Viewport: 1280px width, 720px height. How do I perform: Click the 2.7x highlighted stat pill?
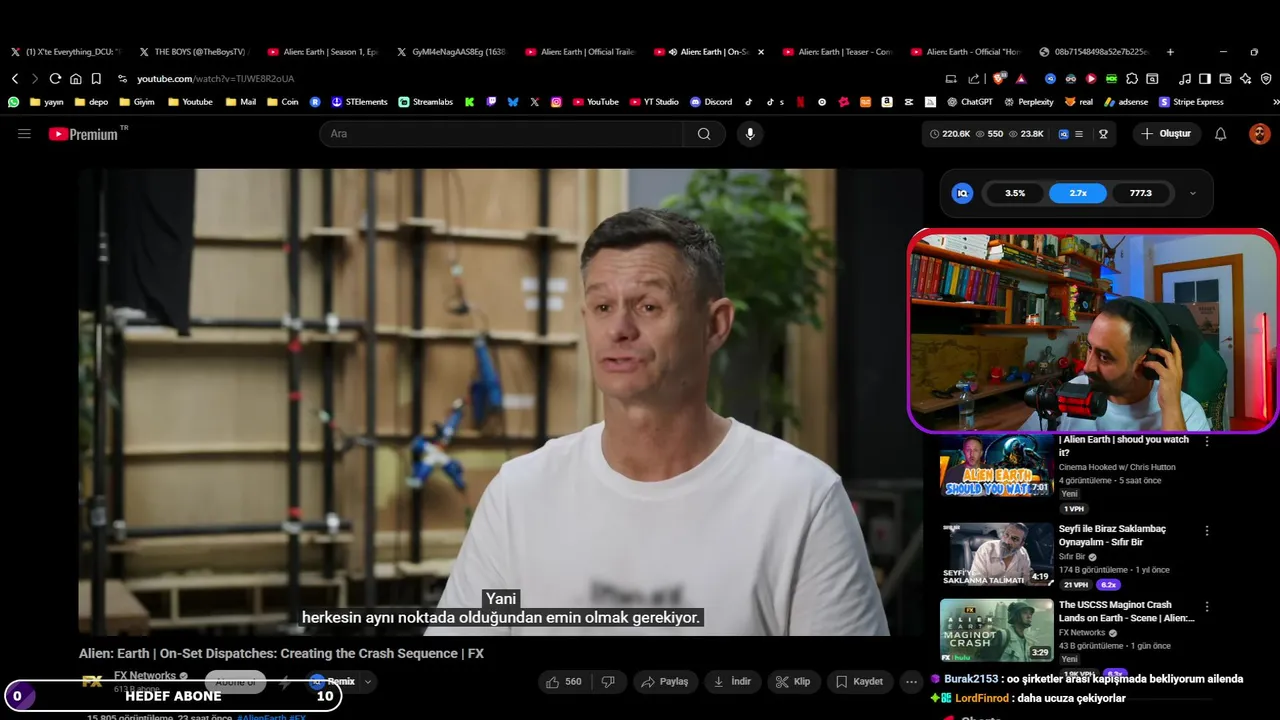pyautogui.click(x=1078, y=193)
